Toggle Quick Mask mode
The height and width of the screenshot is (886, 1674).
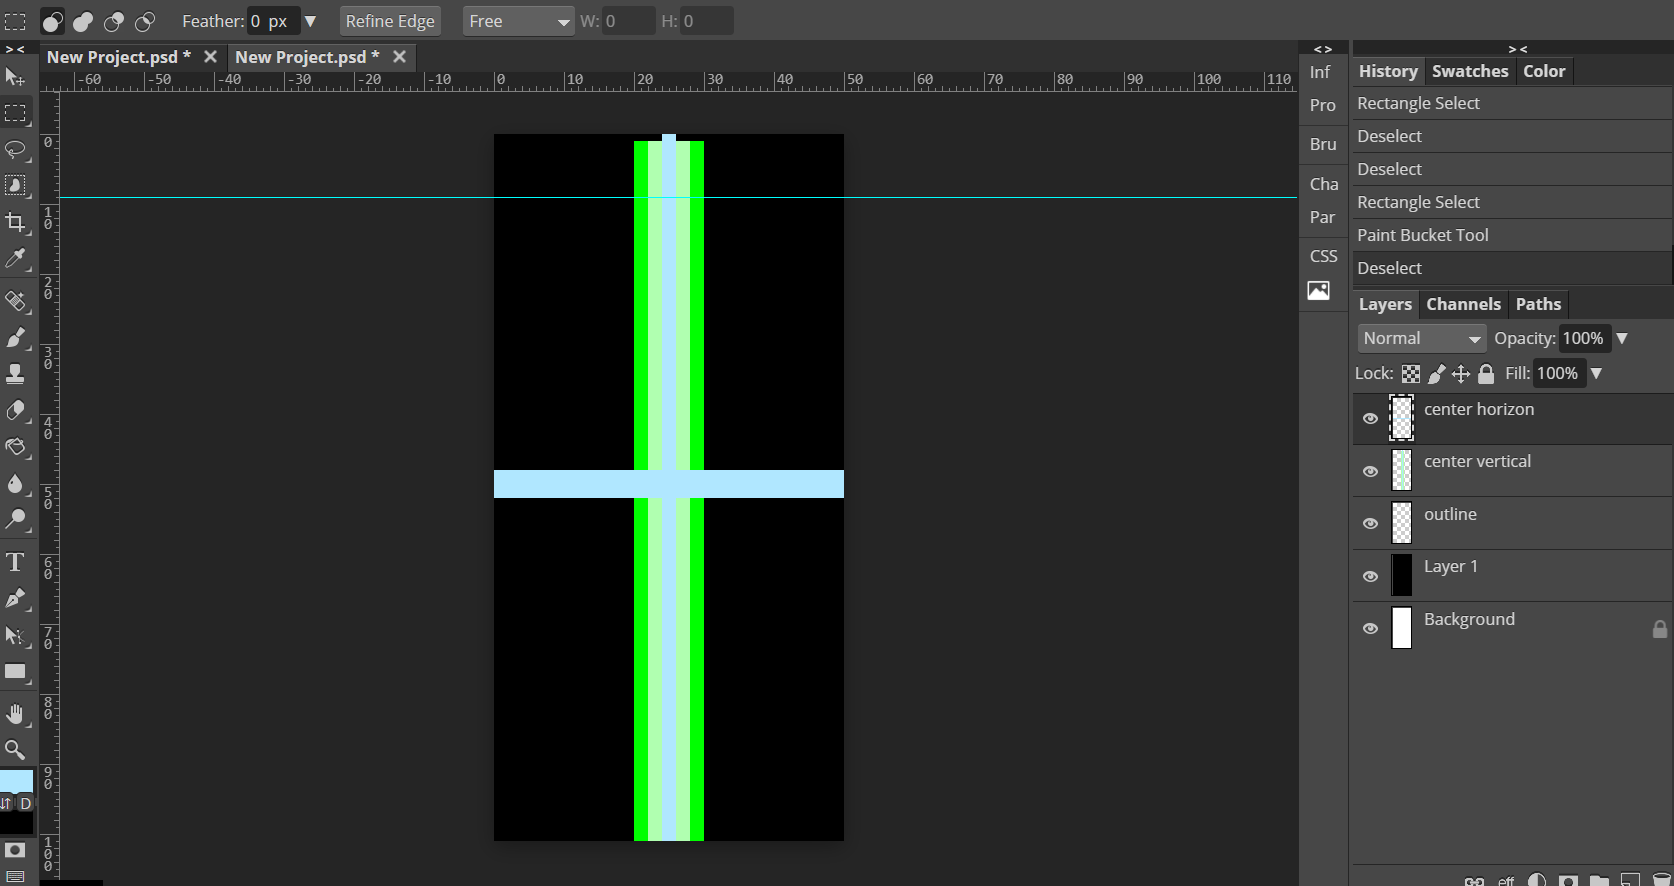click(x=15, y=850)
